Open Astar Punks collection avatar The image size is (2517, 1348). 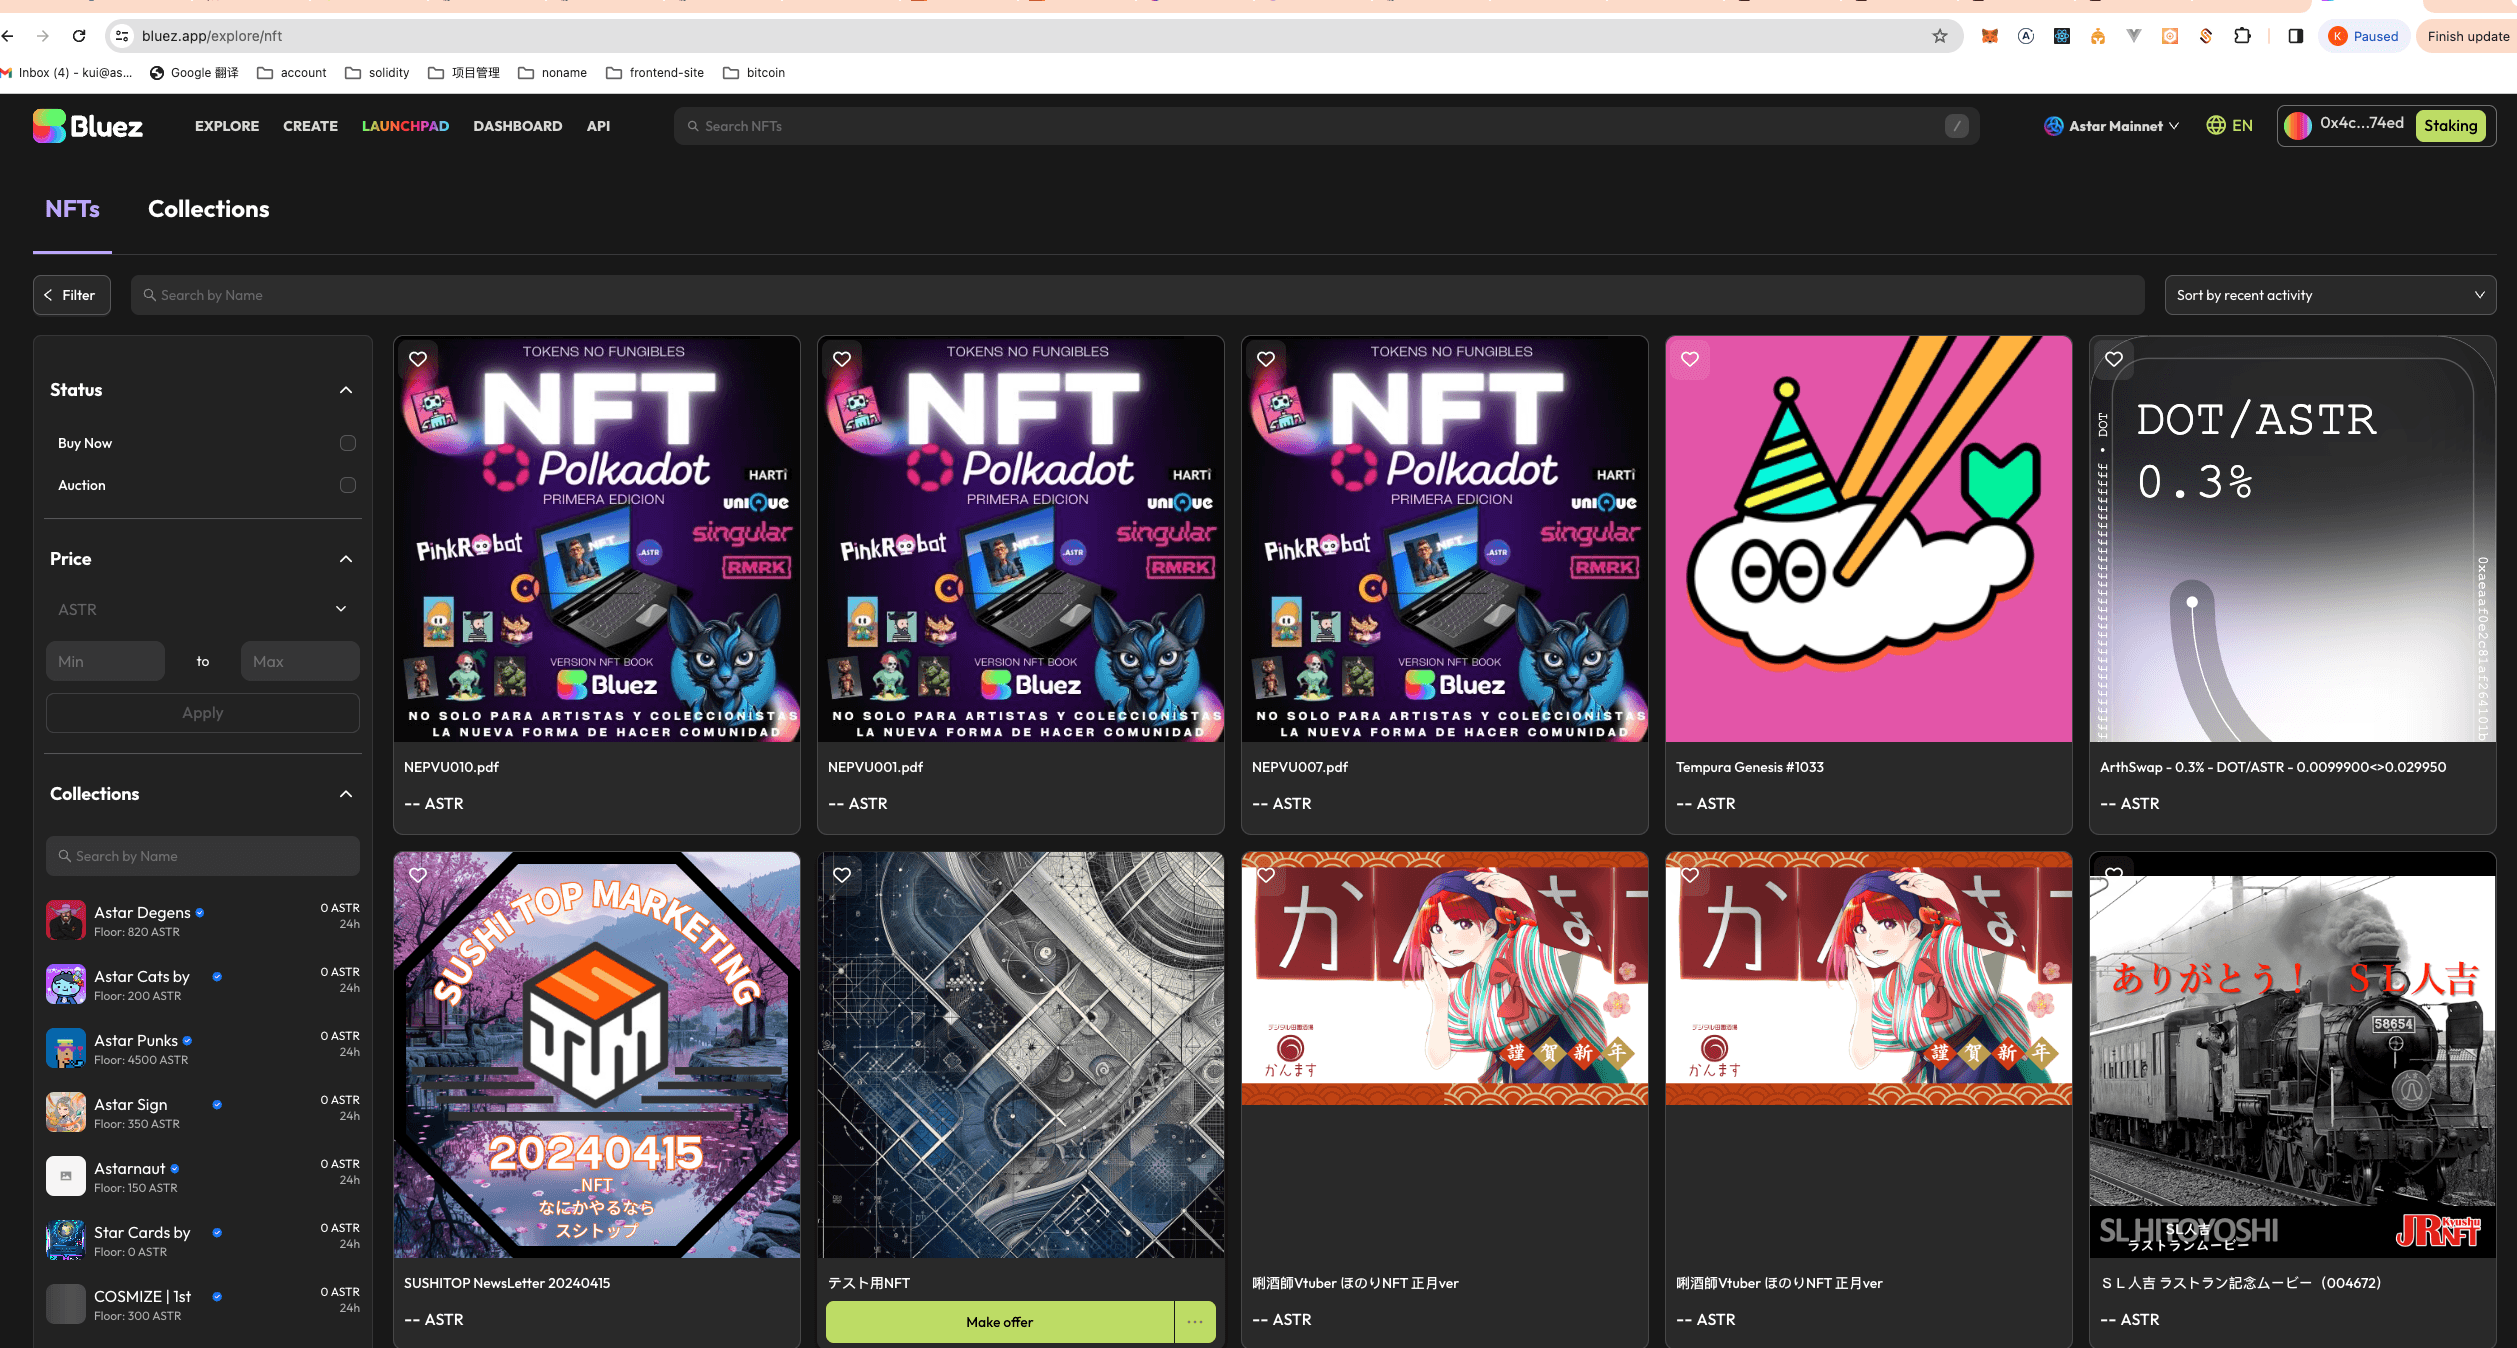point(66,1048)
